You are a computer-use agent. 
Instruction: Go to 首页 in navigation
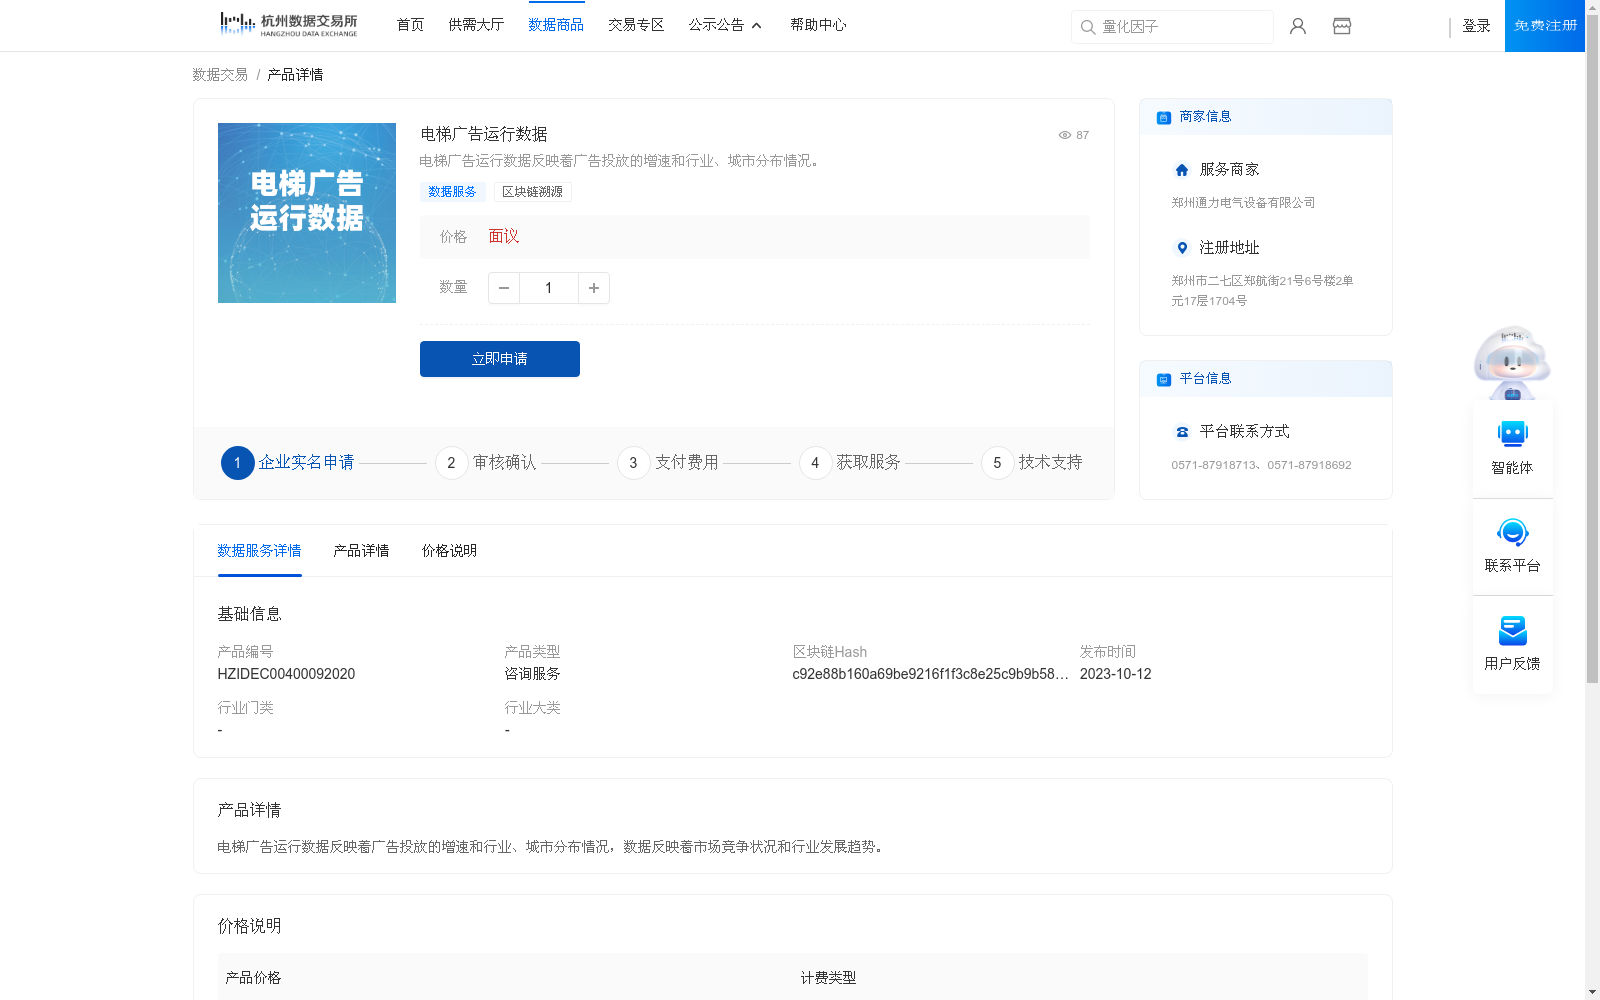410,25
